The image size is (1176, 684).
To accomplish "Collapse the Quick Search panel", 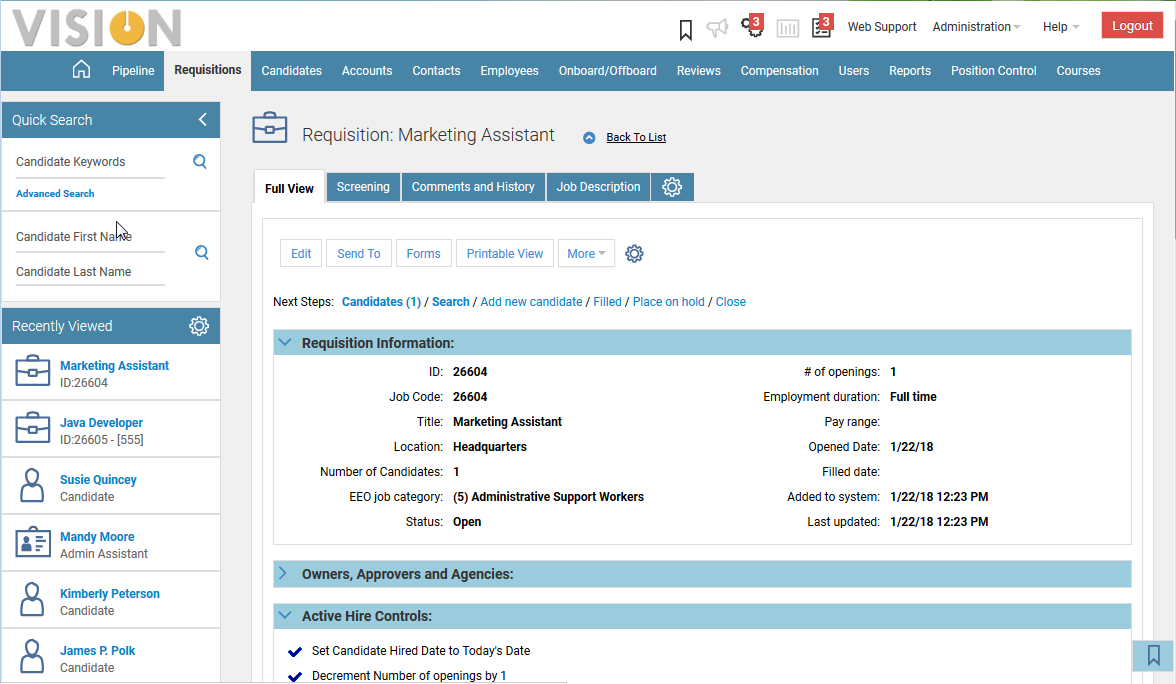I will 202,120.
